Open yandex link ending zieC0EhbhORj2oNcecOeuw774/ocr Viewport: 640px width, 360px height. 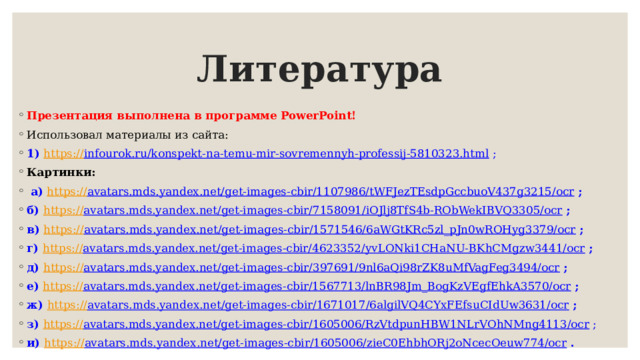click(305, 343)
